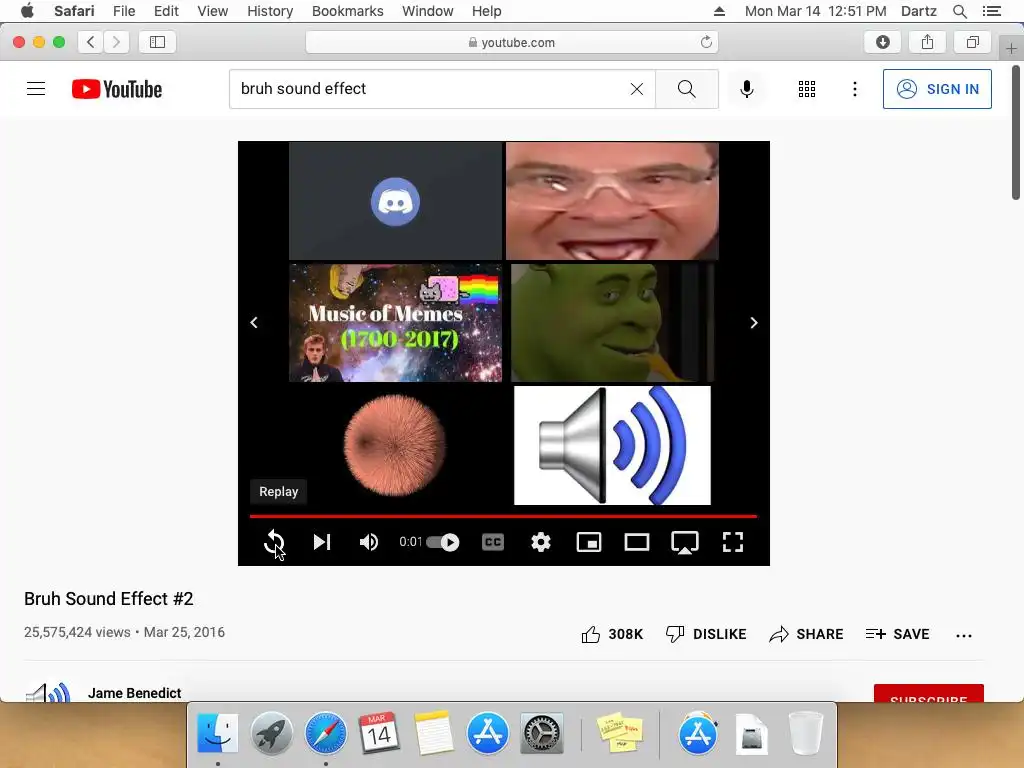The height and width of the screenshot is (768, 1024).
Task: Show previous suggested videos arrow
Action: pos(254,323)
